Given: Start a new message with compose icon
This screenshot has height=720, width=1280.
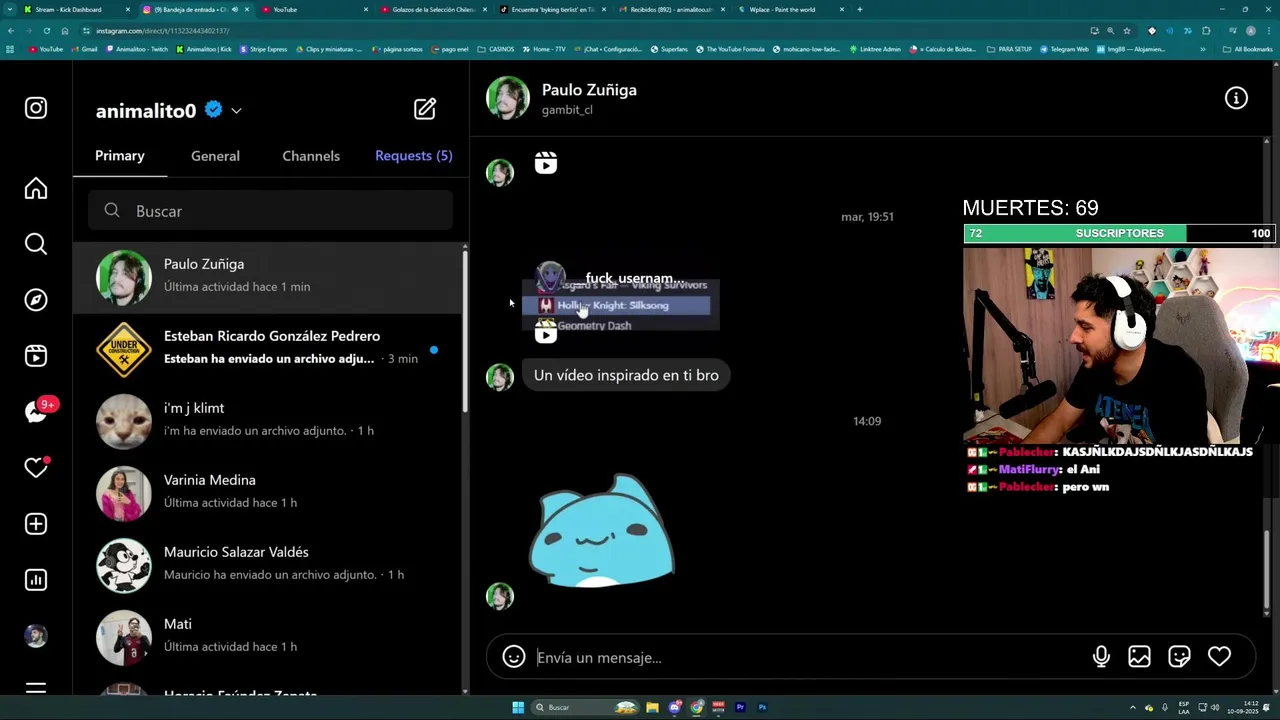Looking at the screenshot, I should [x=425, y=109].
